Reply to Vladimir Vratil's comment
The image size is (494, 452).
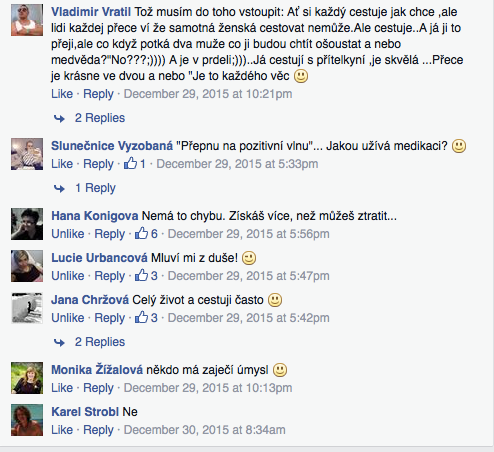[x=98, y=94]
